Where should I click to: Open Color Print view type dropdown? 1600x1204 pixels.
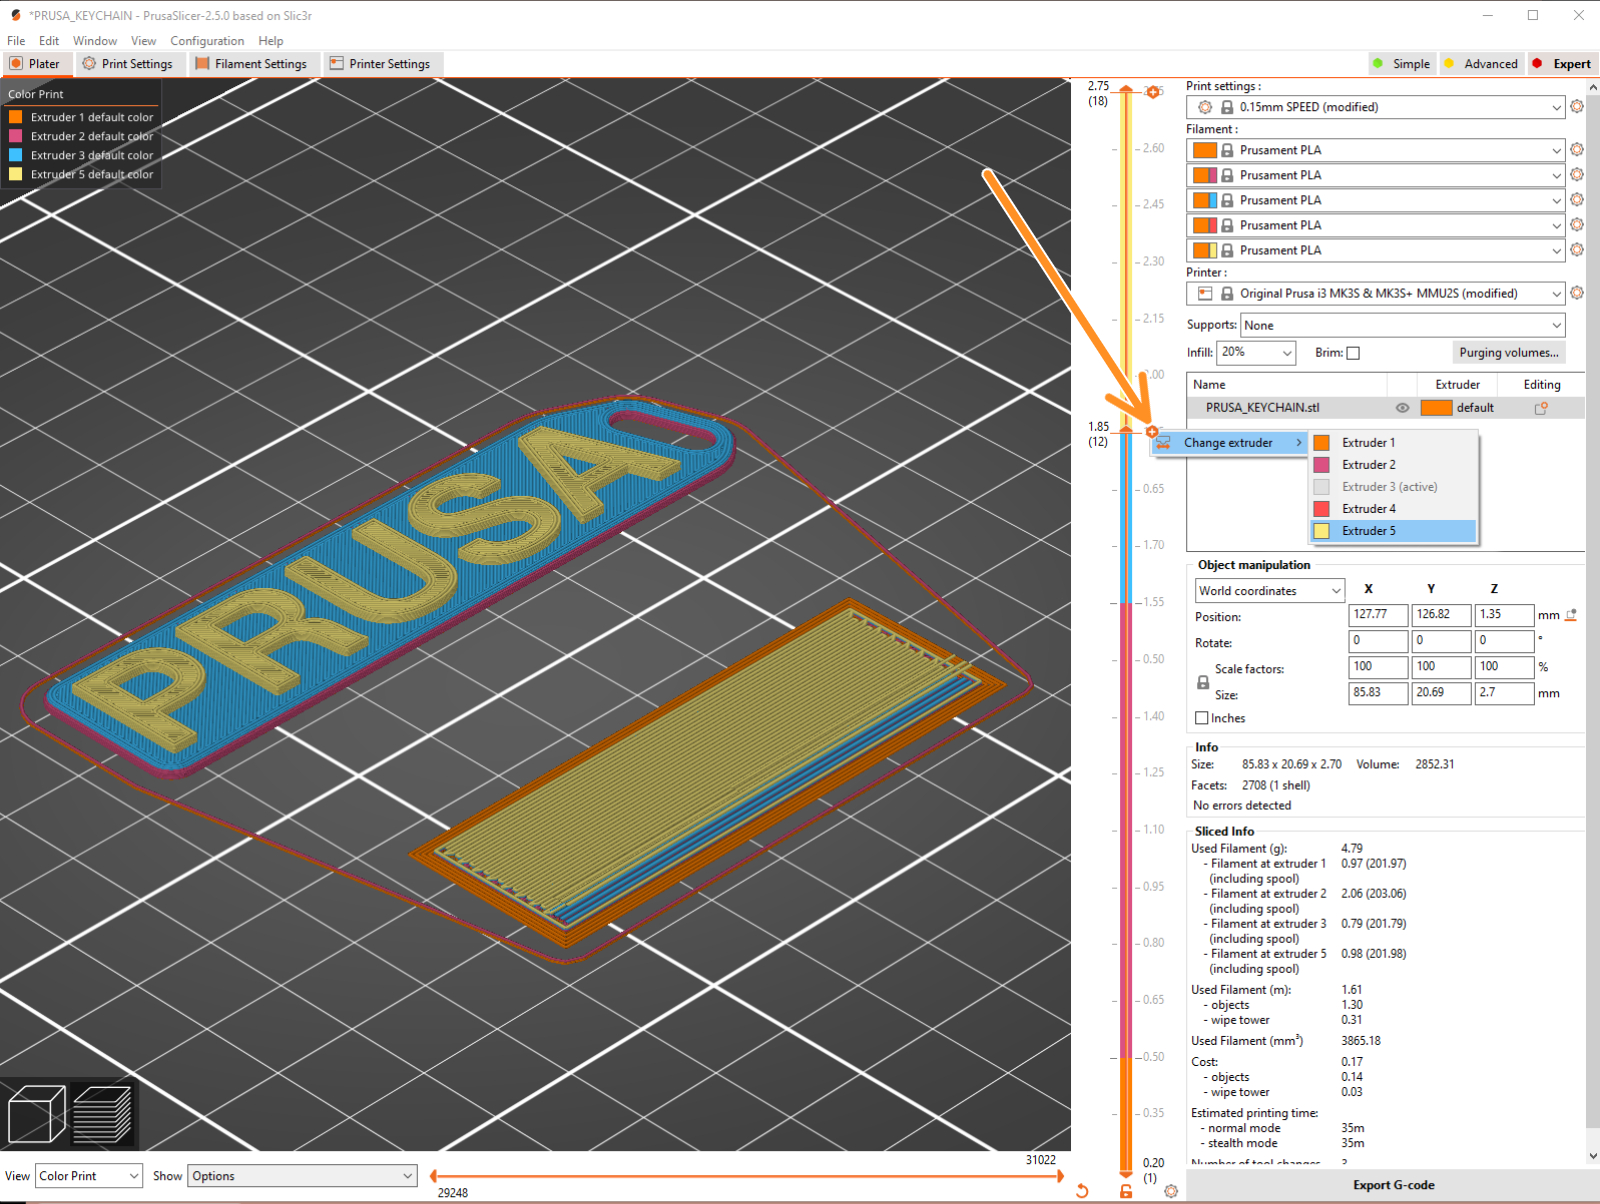point(89,1176)
